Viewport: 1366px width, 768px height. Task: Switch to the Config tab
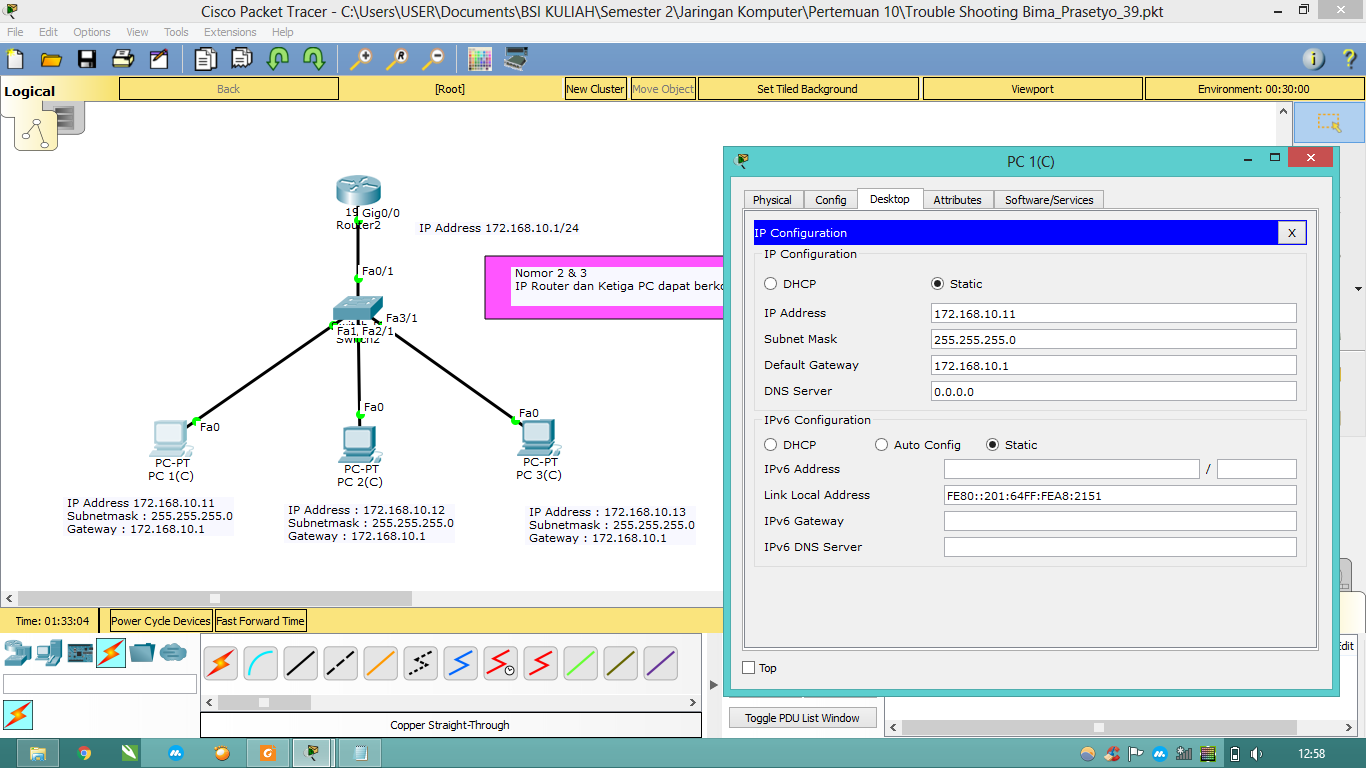coord(831,200)
